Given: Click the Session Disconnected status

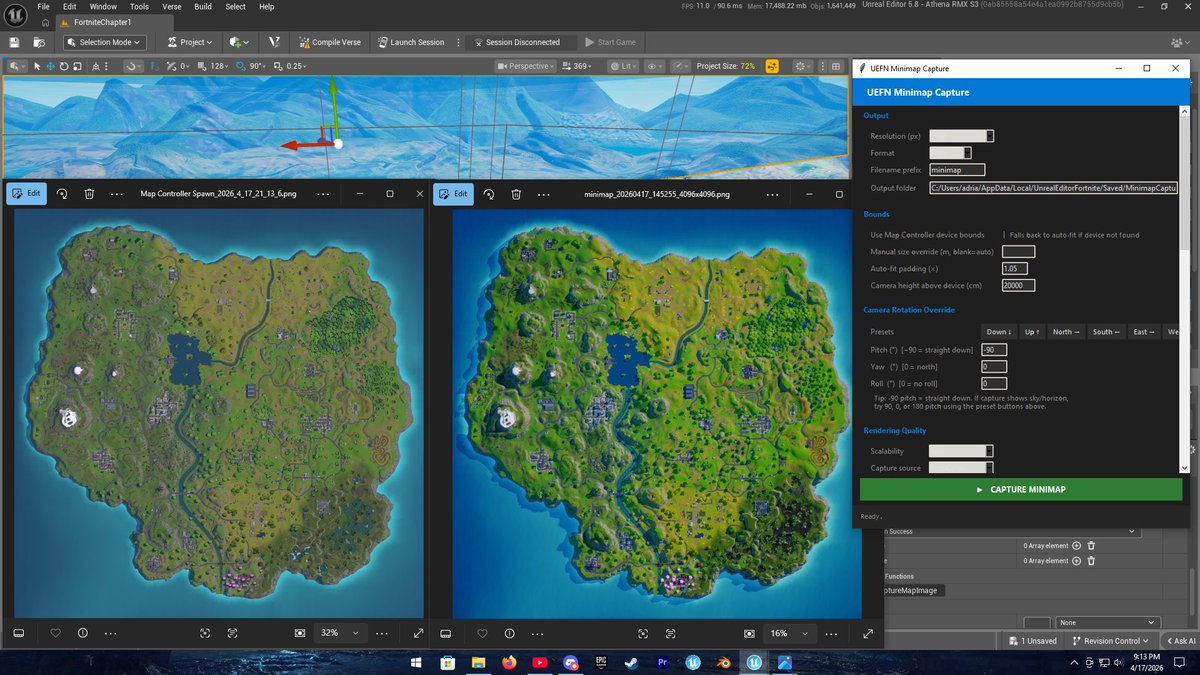Looking at the screenshot, I should coord(523,42).
